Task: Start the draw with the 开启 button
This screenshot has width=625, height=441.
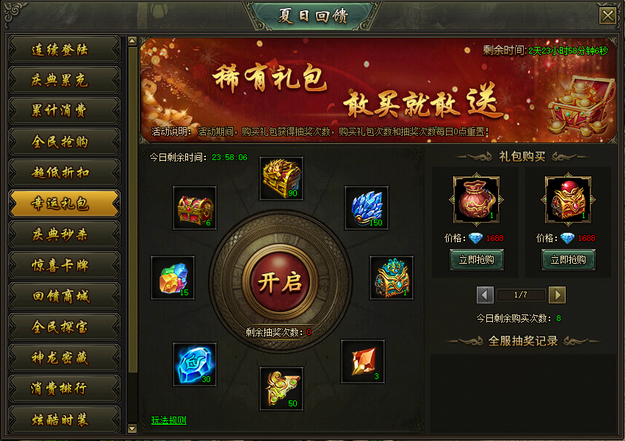Action: click(280, 282)
